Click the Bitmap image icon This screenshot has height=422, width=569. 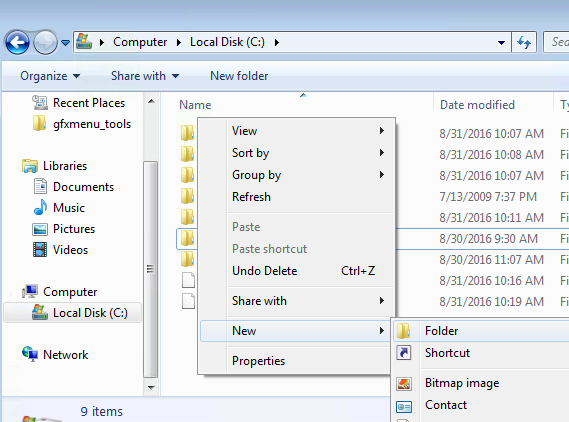pos(404,384)
